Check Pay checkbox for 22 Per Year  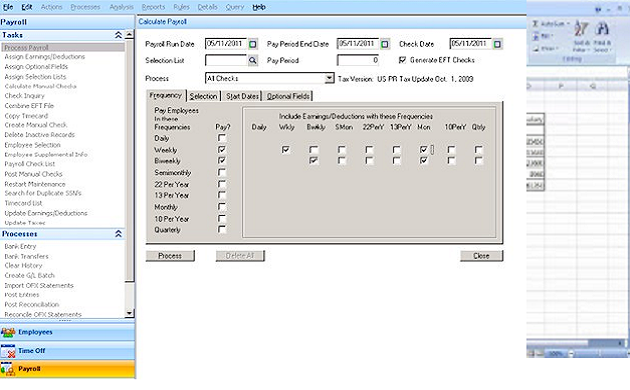click(222, 184)
